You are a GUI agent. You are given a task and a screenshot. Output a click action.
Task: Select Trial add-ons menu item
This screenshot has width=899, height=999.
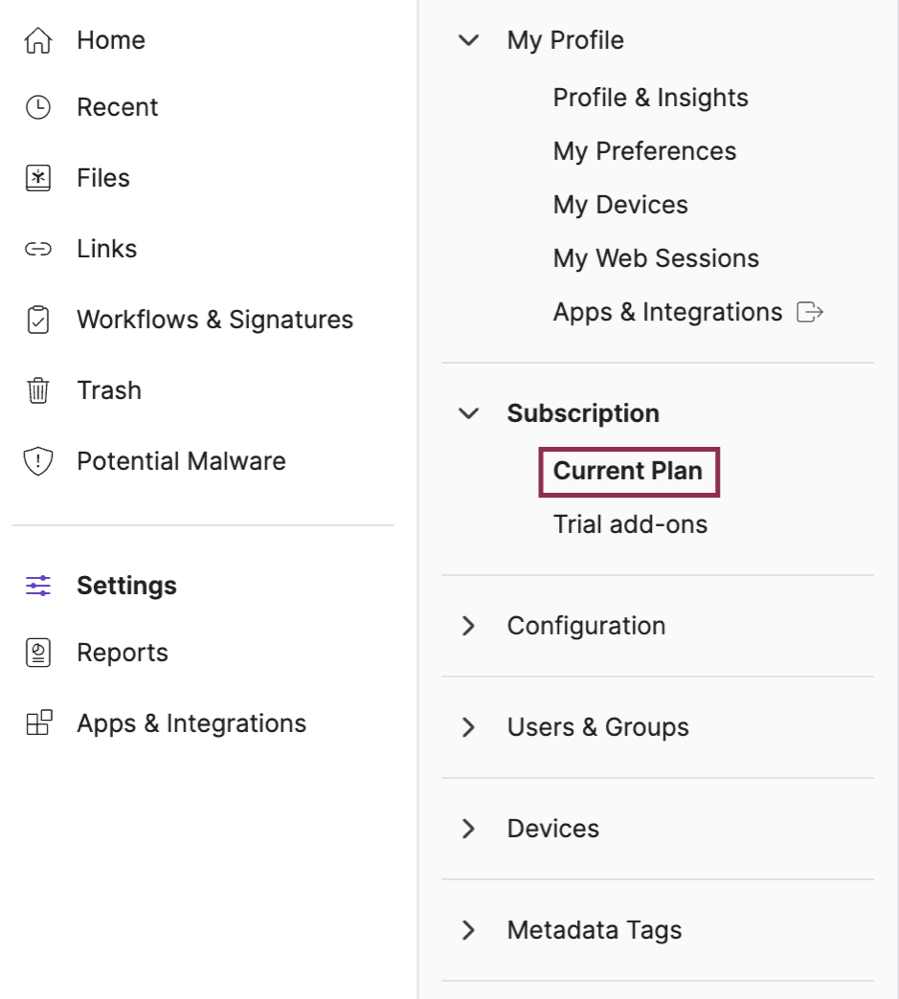[630, 524]
